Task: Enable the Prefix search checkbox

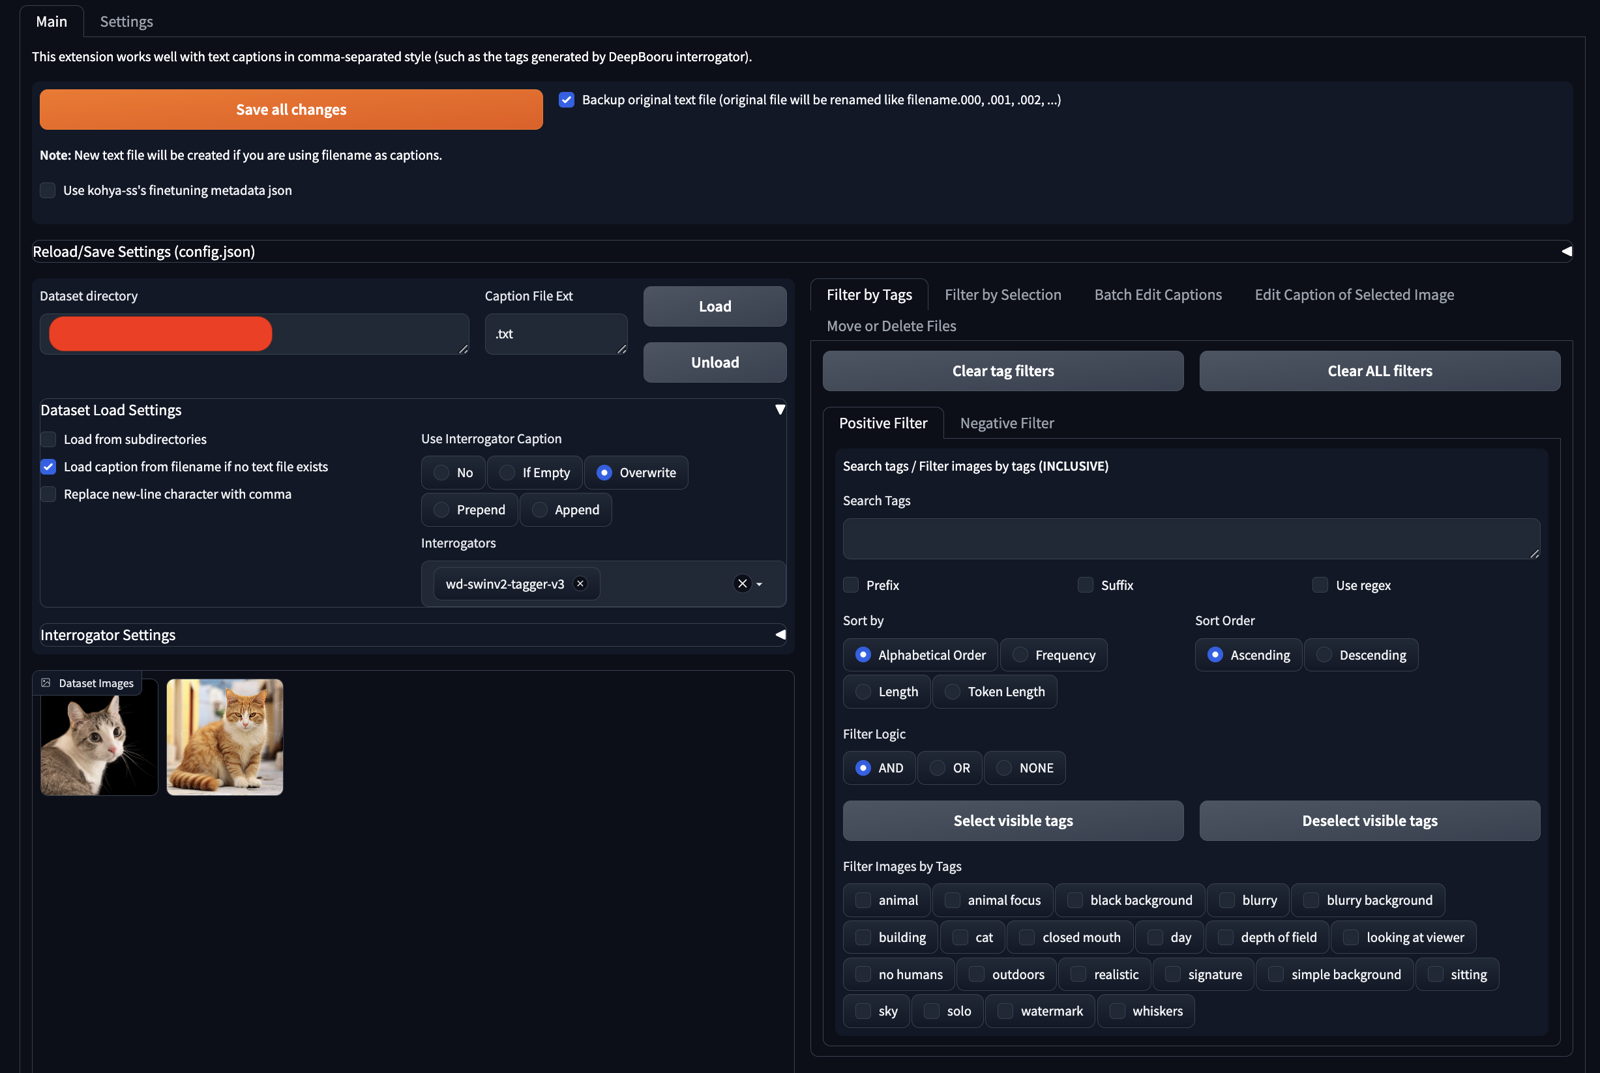Action: coord(851,585)
